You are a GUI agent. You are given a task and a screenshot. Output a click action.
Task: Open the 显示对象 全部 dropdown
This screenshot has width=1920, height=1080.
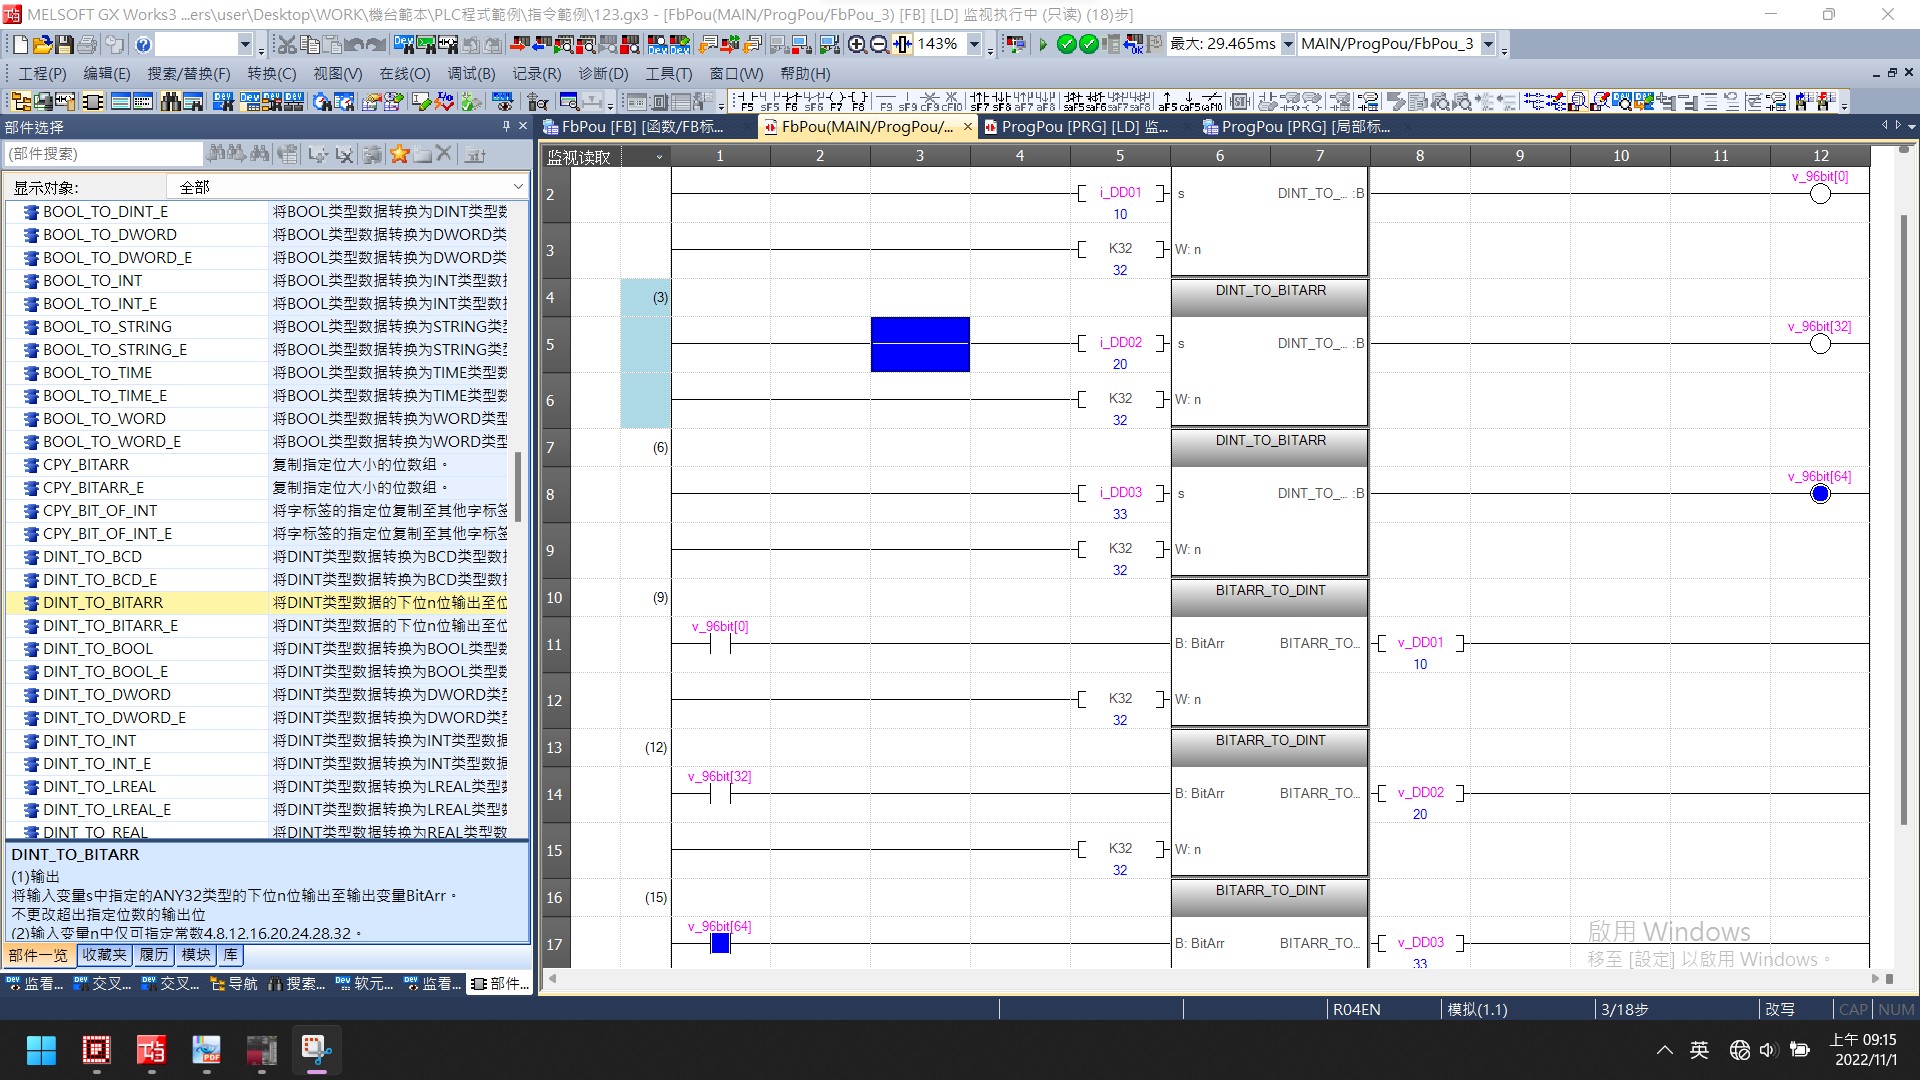[518, 187]
